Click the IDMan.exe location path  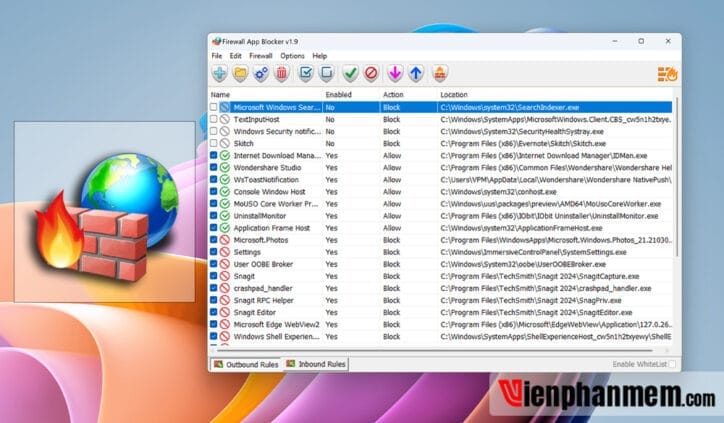pyautogui.click(x=543, y=156)
